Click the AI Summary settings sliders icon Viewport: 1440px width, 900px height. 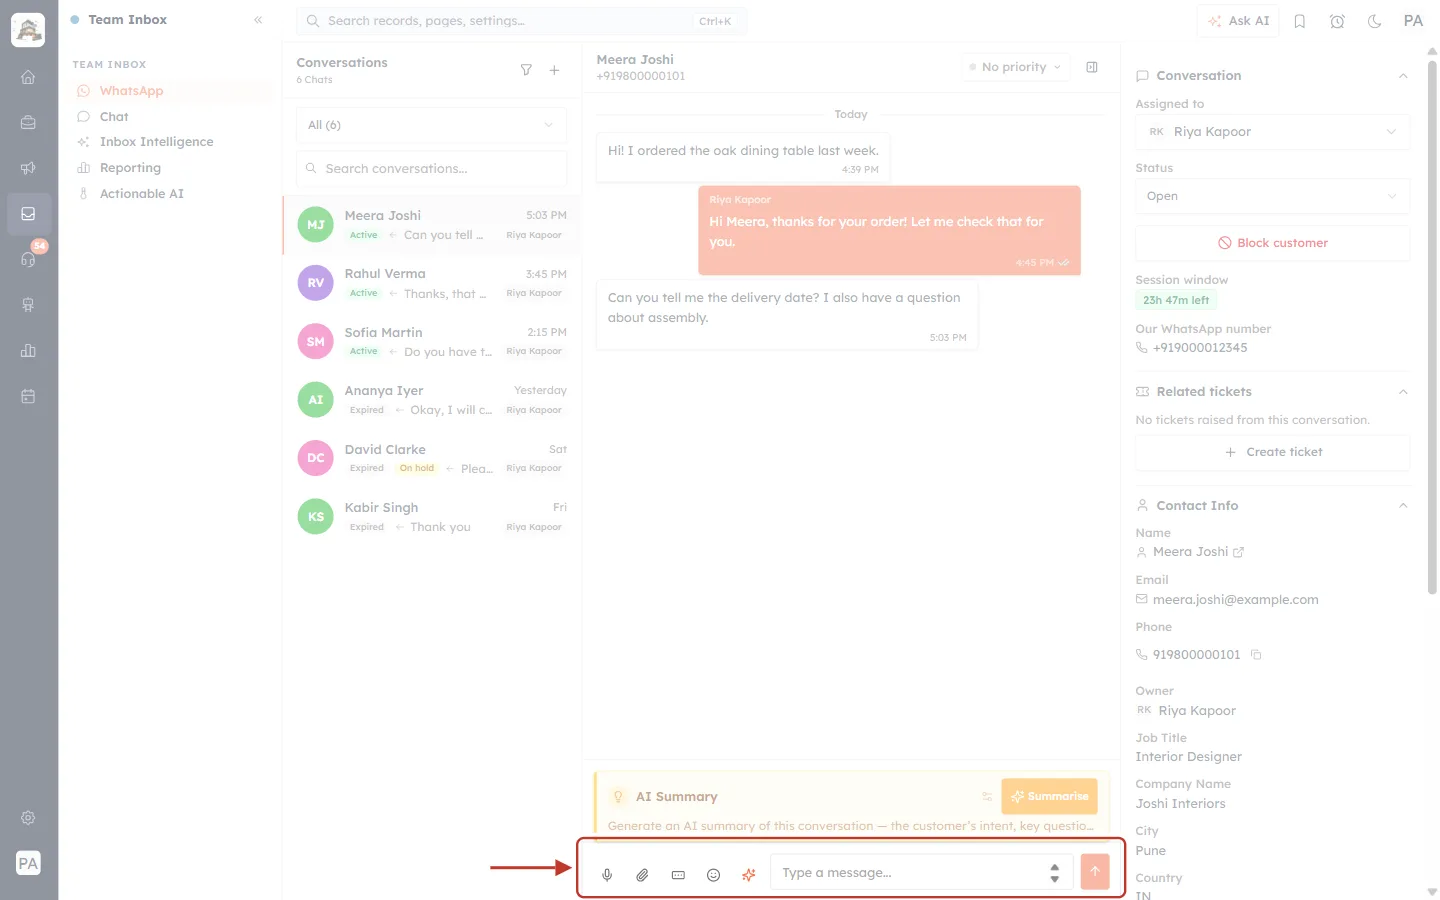tap(987, 797)
